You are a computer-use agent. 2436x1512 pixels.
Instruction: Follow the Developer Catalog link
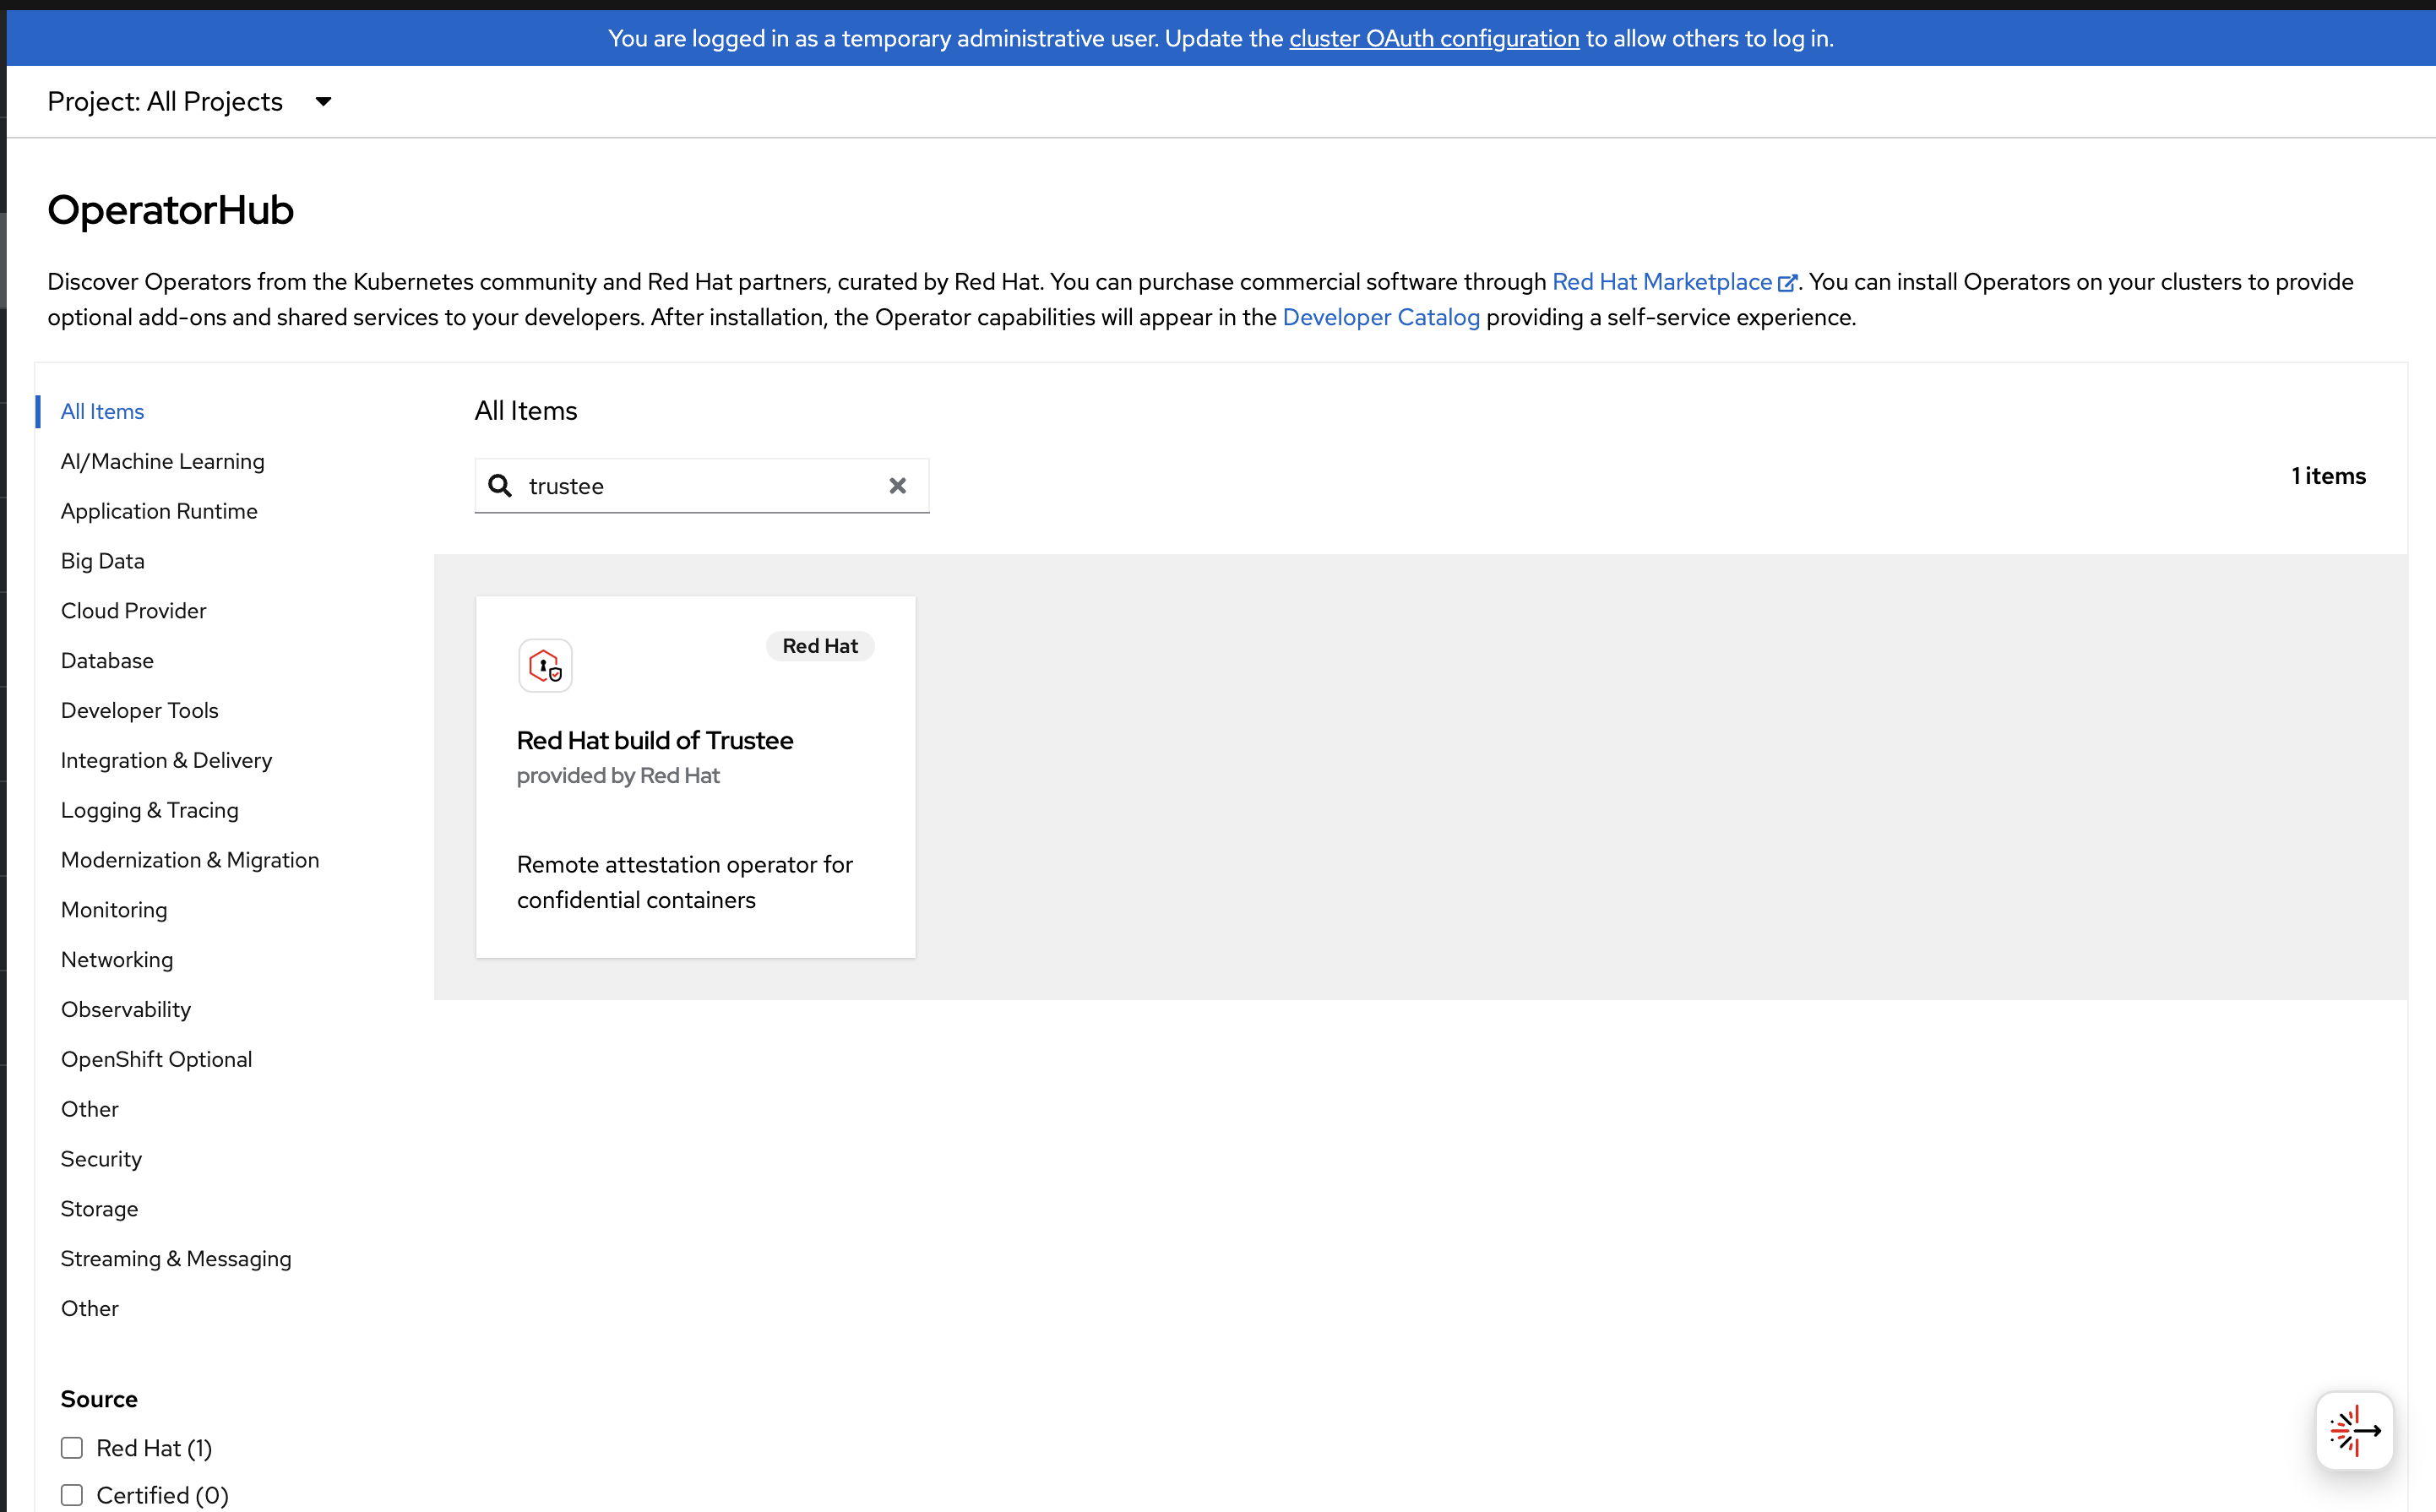pyautogui.click(x=1380, y=317)
